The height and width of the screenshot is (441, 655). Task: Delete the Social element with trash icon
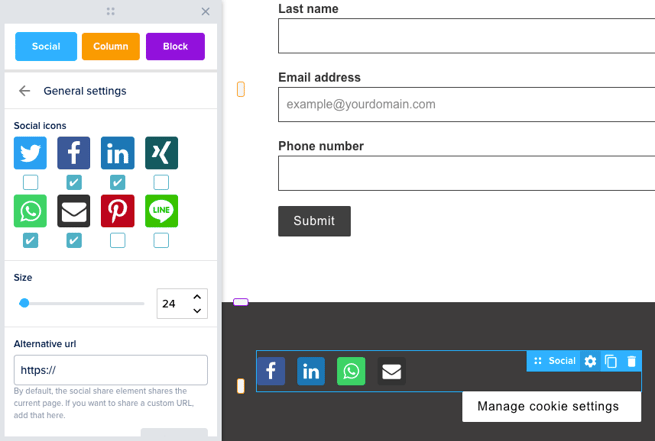coord(631,361)
